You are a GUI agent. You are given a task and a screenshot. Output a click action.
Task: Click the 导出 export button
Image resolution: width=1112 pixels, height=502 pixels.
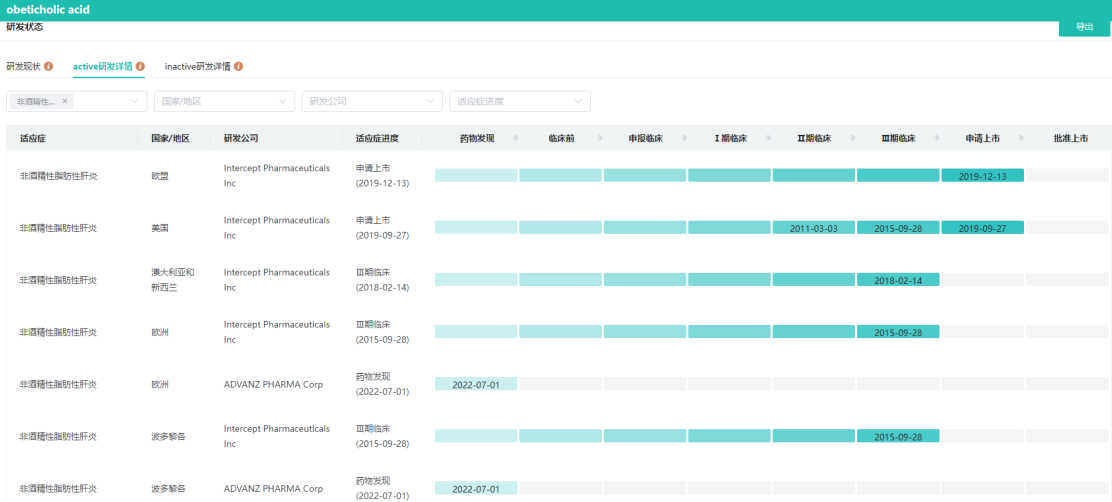pos(1084,27)
